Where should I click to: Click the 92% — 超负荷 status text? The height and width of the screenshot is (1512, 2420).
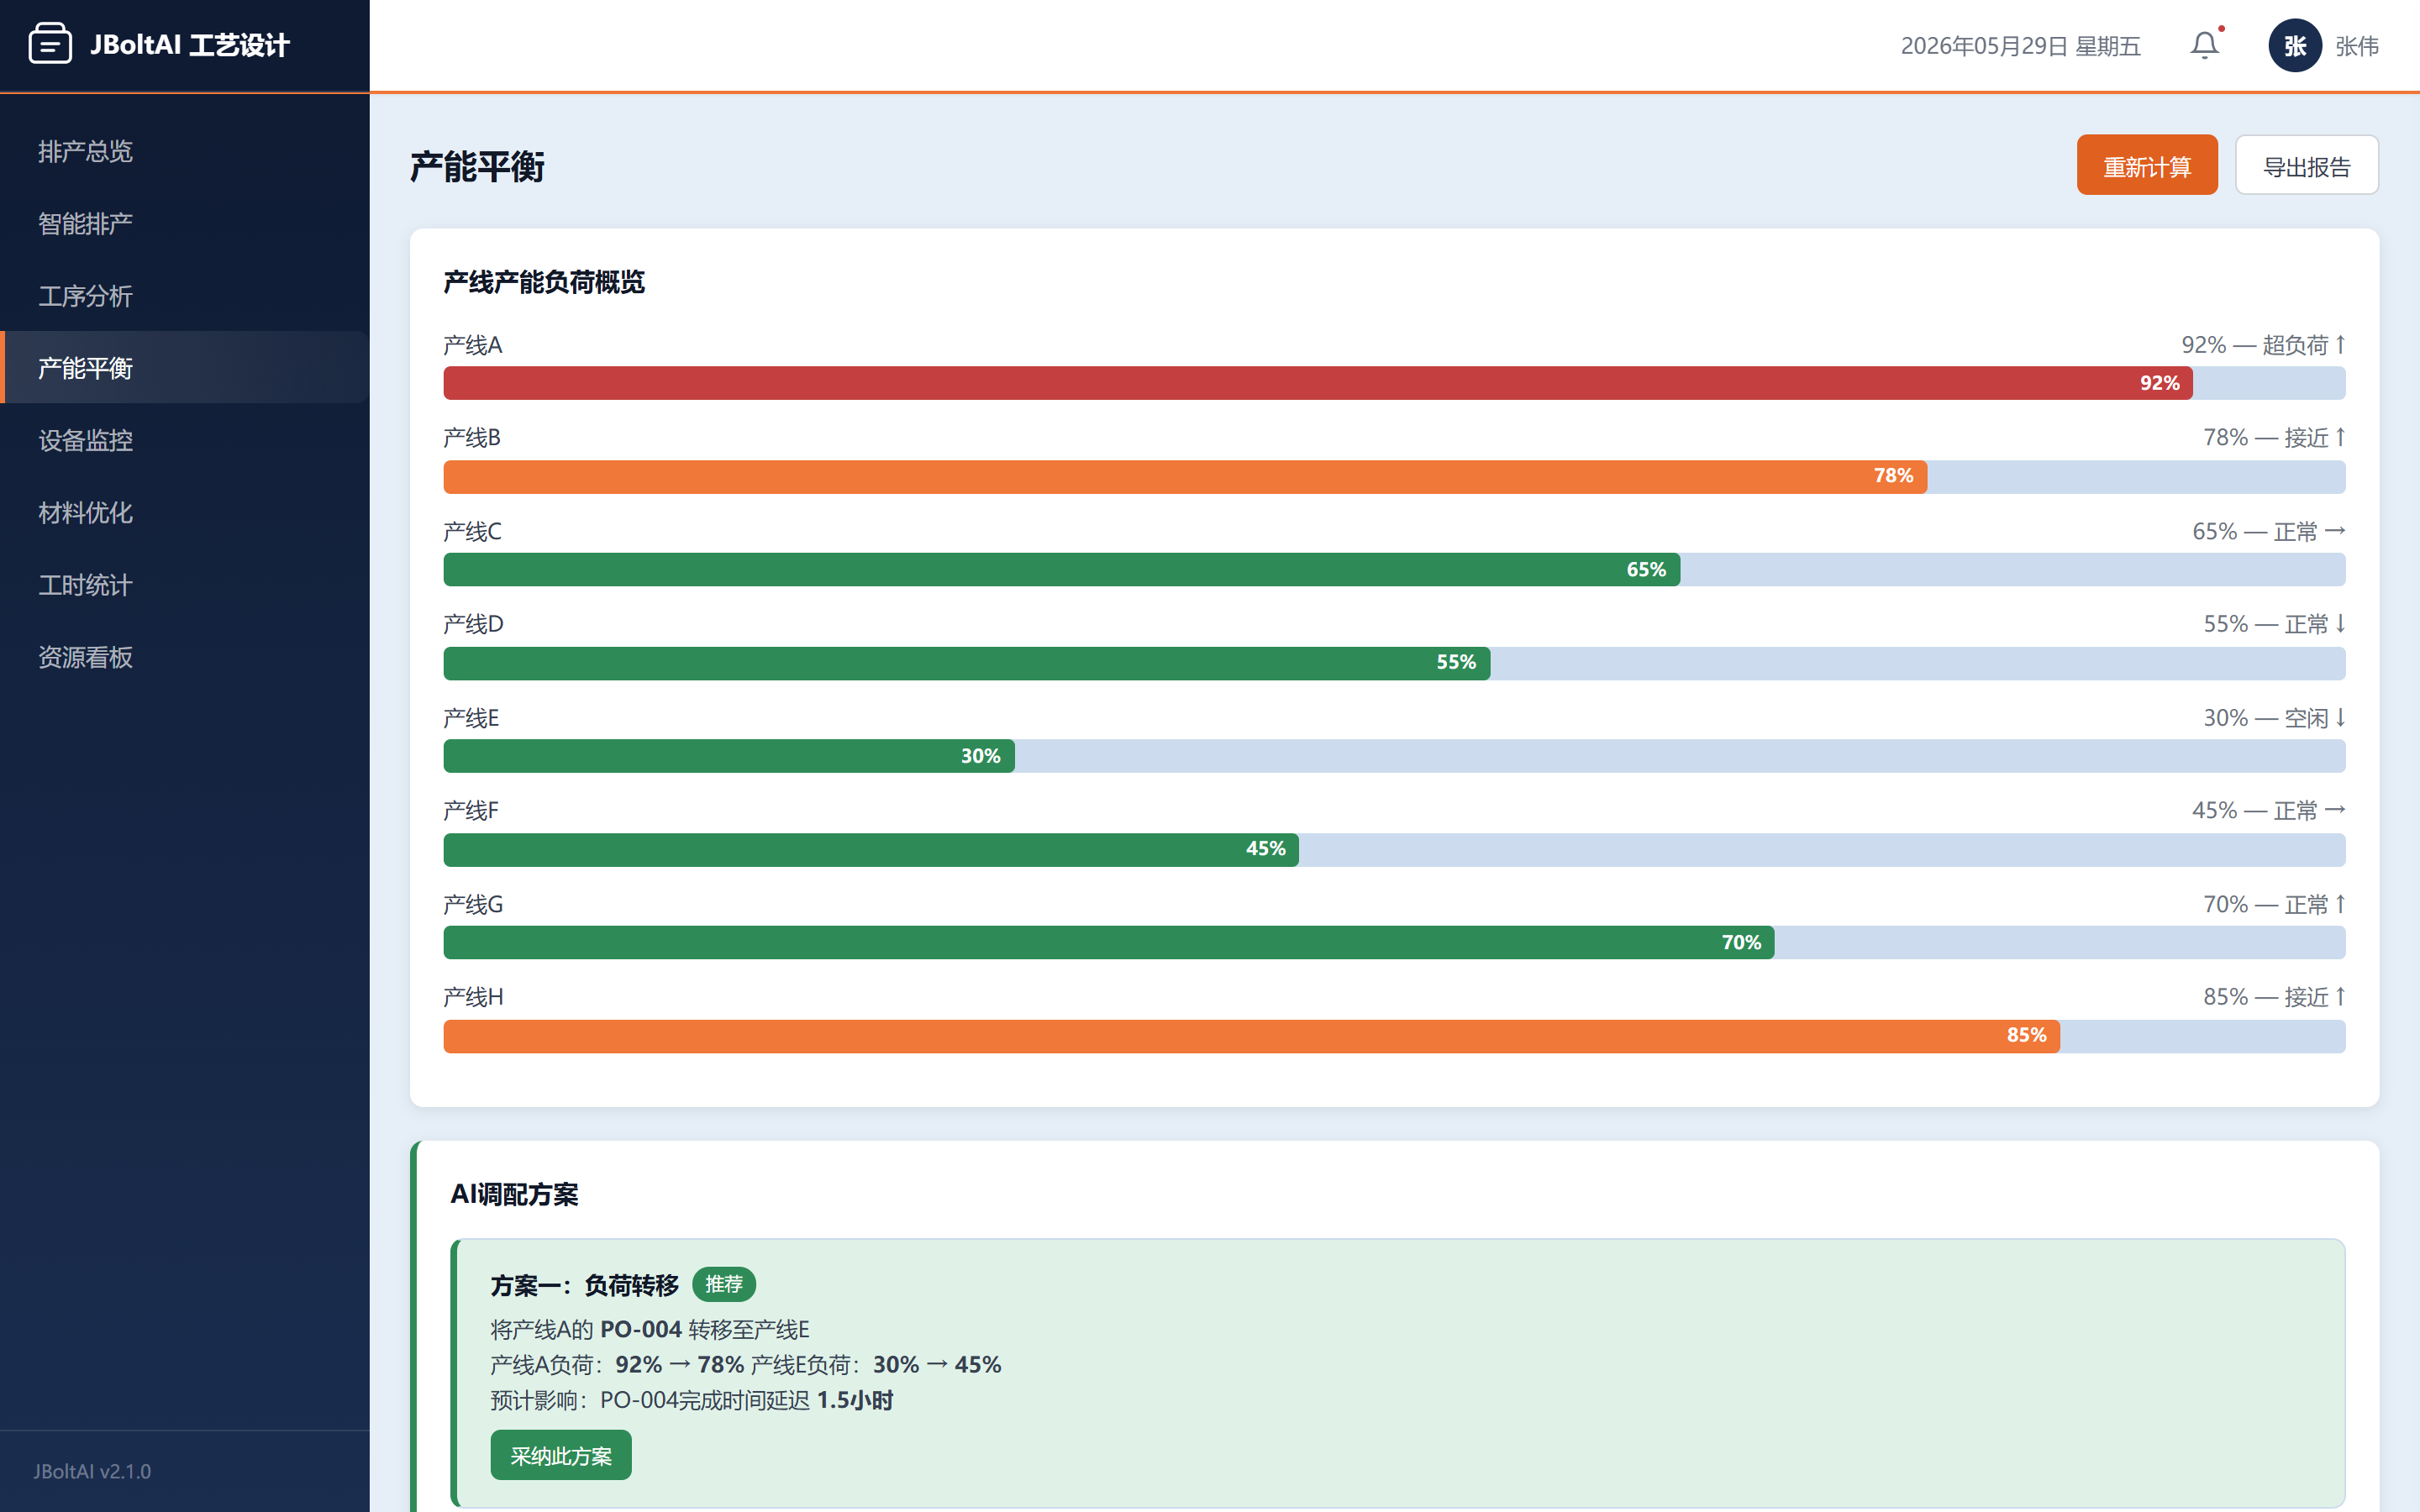point(2263,345)
